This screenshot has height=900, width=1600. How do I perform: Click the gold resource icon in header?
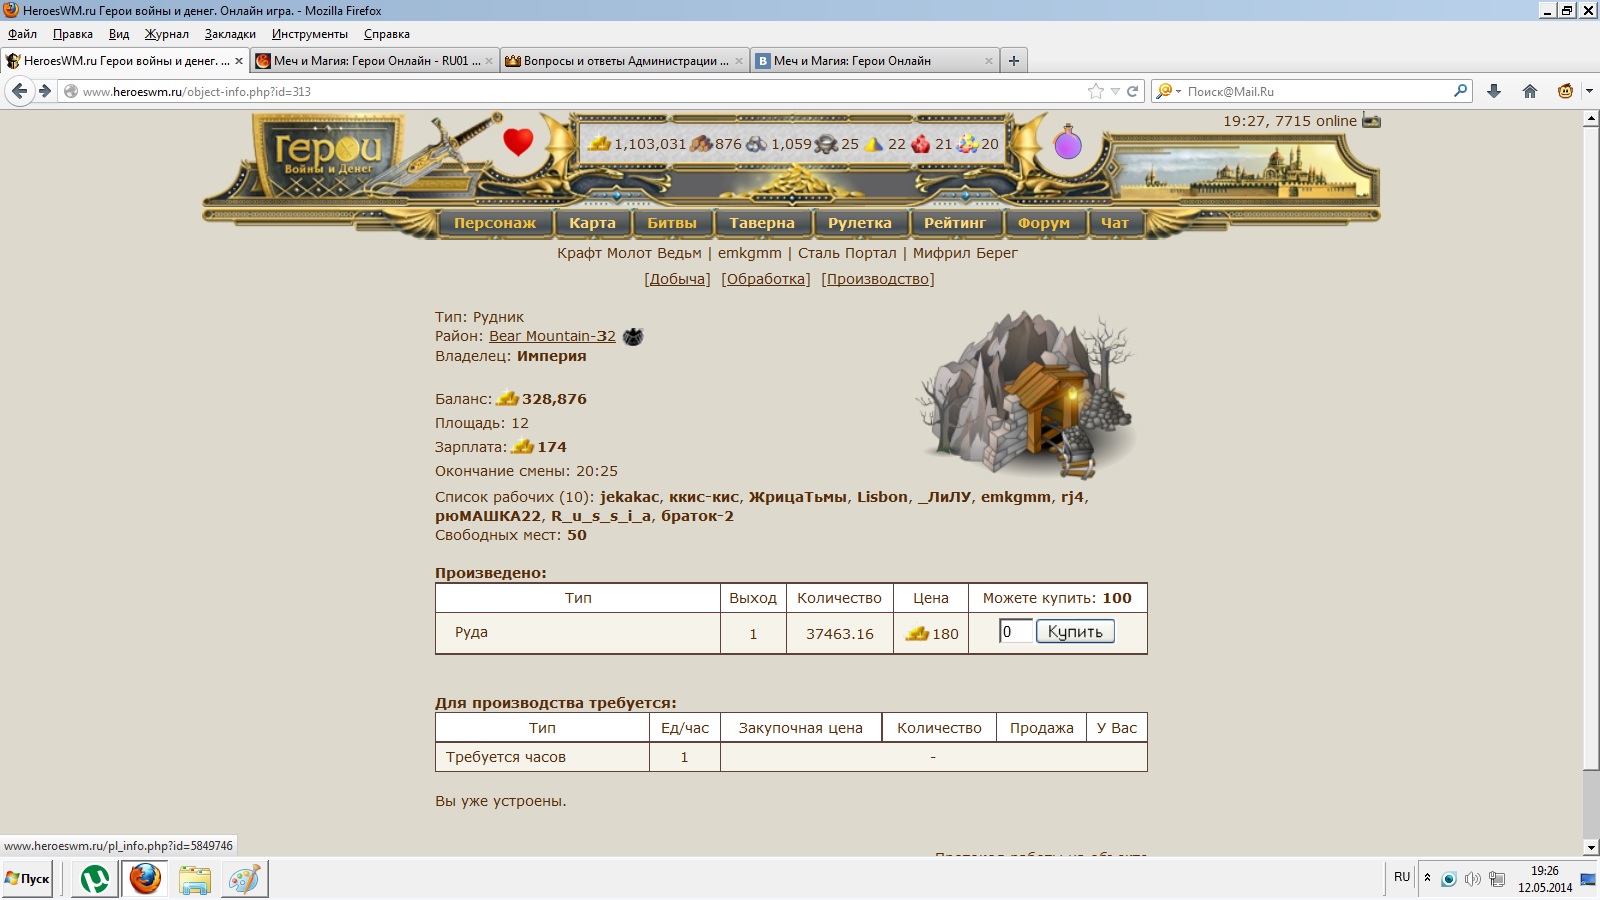(x=600, y=143)
